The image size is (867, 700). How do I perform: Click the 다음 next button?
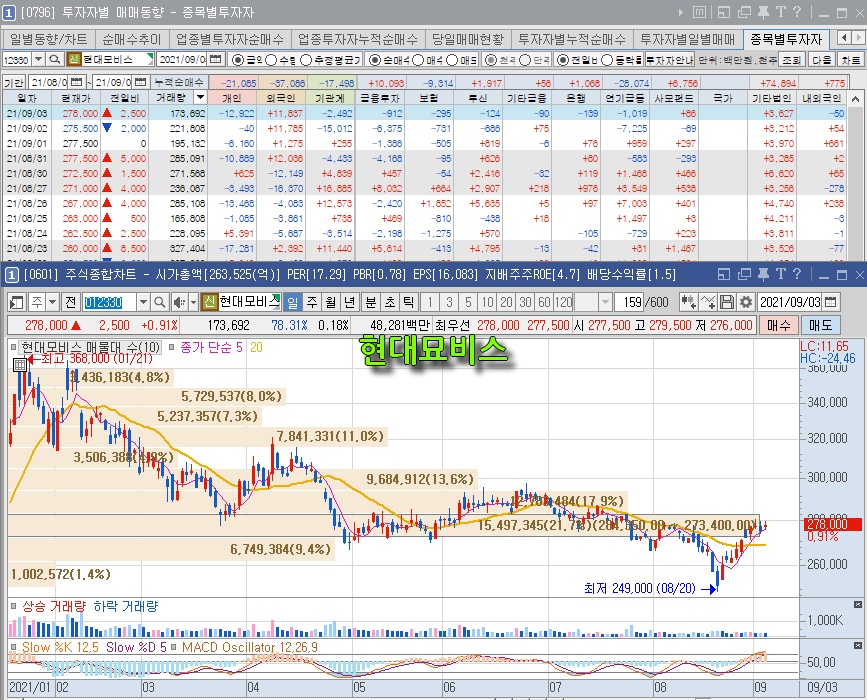822,60
